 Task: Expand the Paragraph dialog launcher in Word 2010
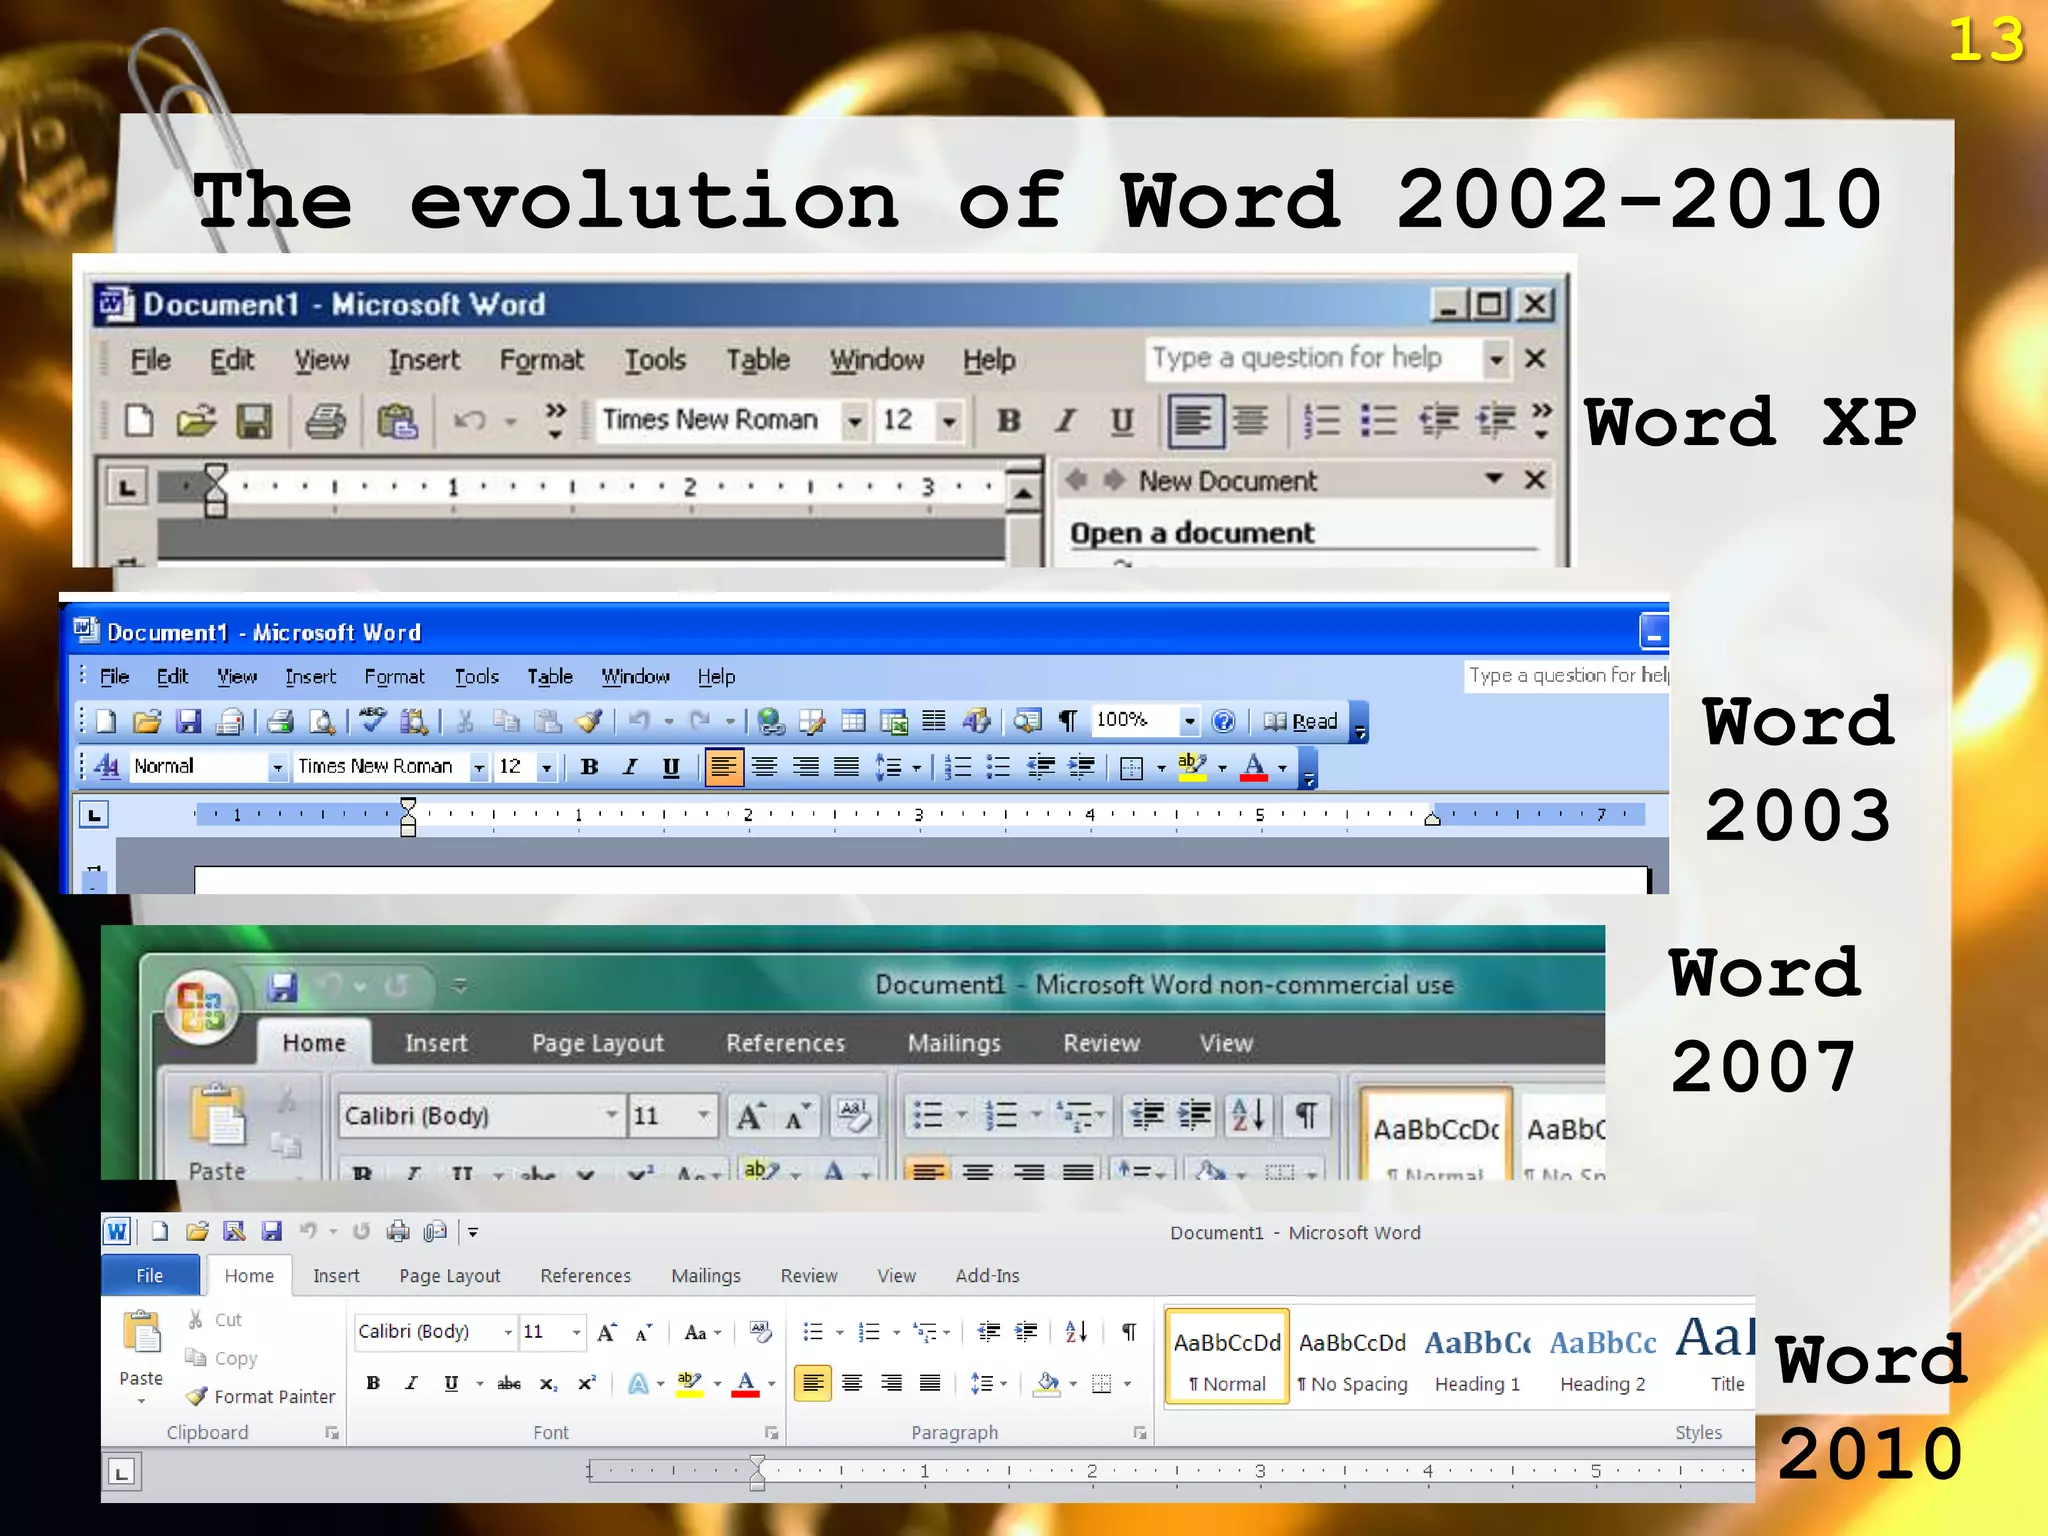[x=1139, y=1433]
